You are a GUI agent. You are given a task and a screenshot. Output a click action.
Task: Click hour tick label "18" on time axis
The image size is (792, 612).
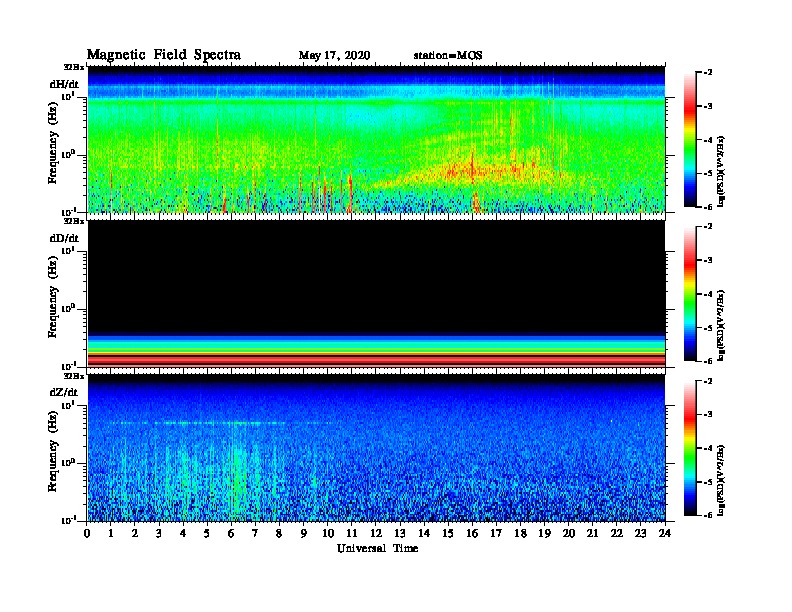(520, 533)
